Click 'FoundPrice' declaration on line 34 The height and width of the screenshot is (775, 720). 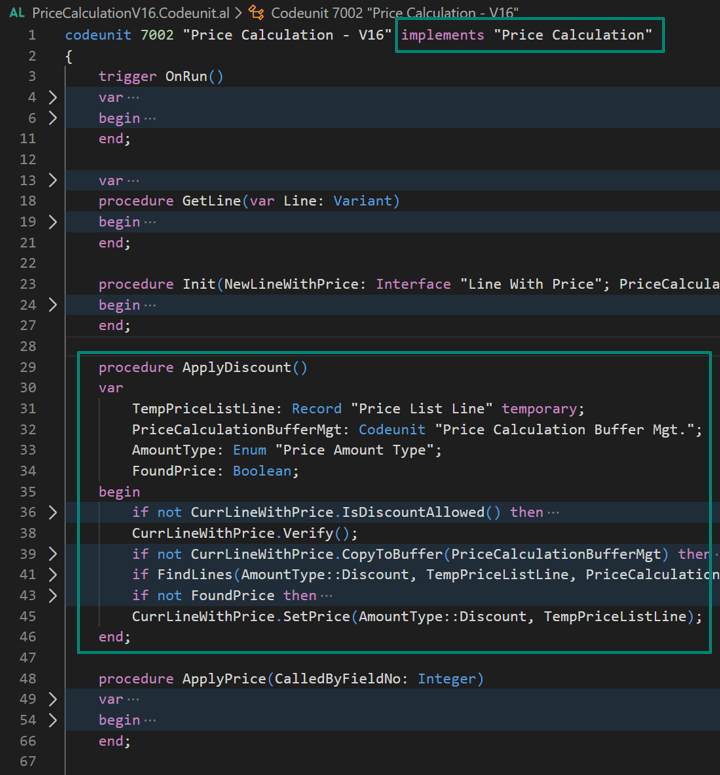click(174, 471)
